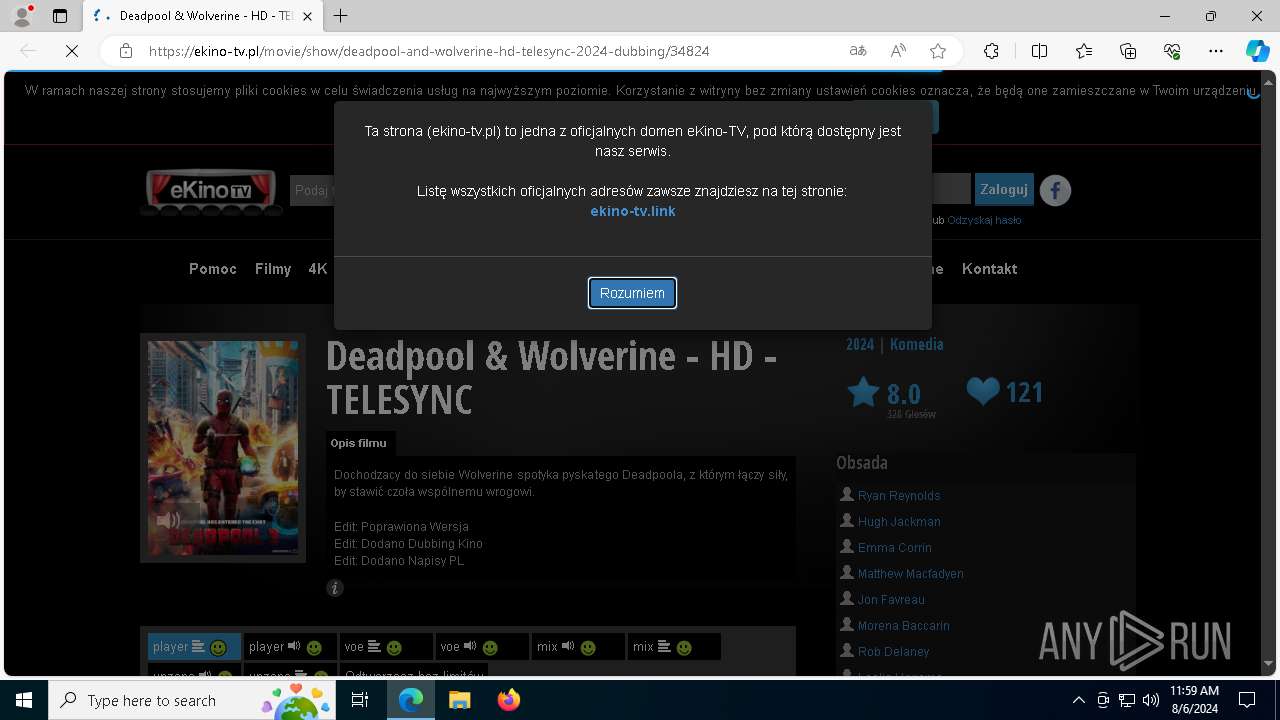Open the volume control in tray
This screenshot has height=720, width=1280.
point(1151,700)
